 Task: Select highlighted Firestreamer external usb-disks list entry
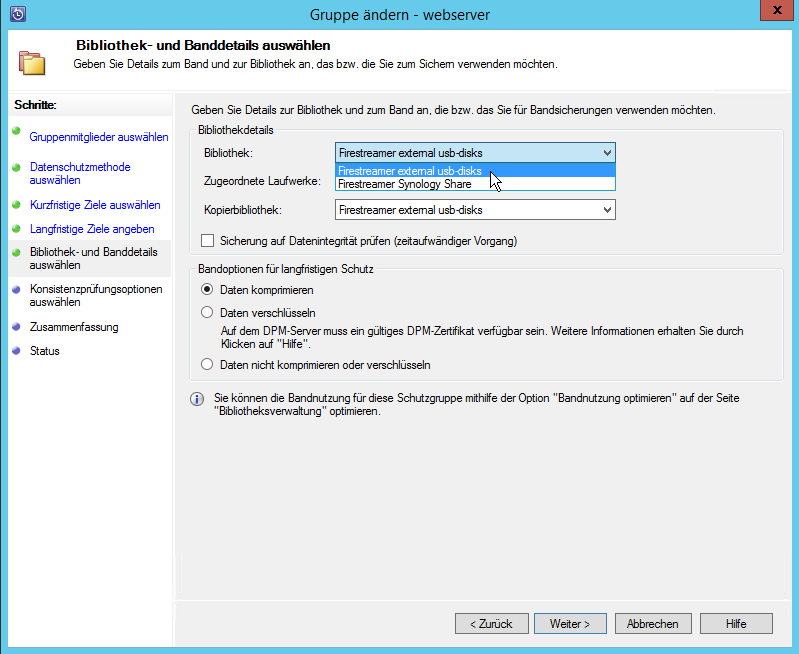tap(410, 171)
